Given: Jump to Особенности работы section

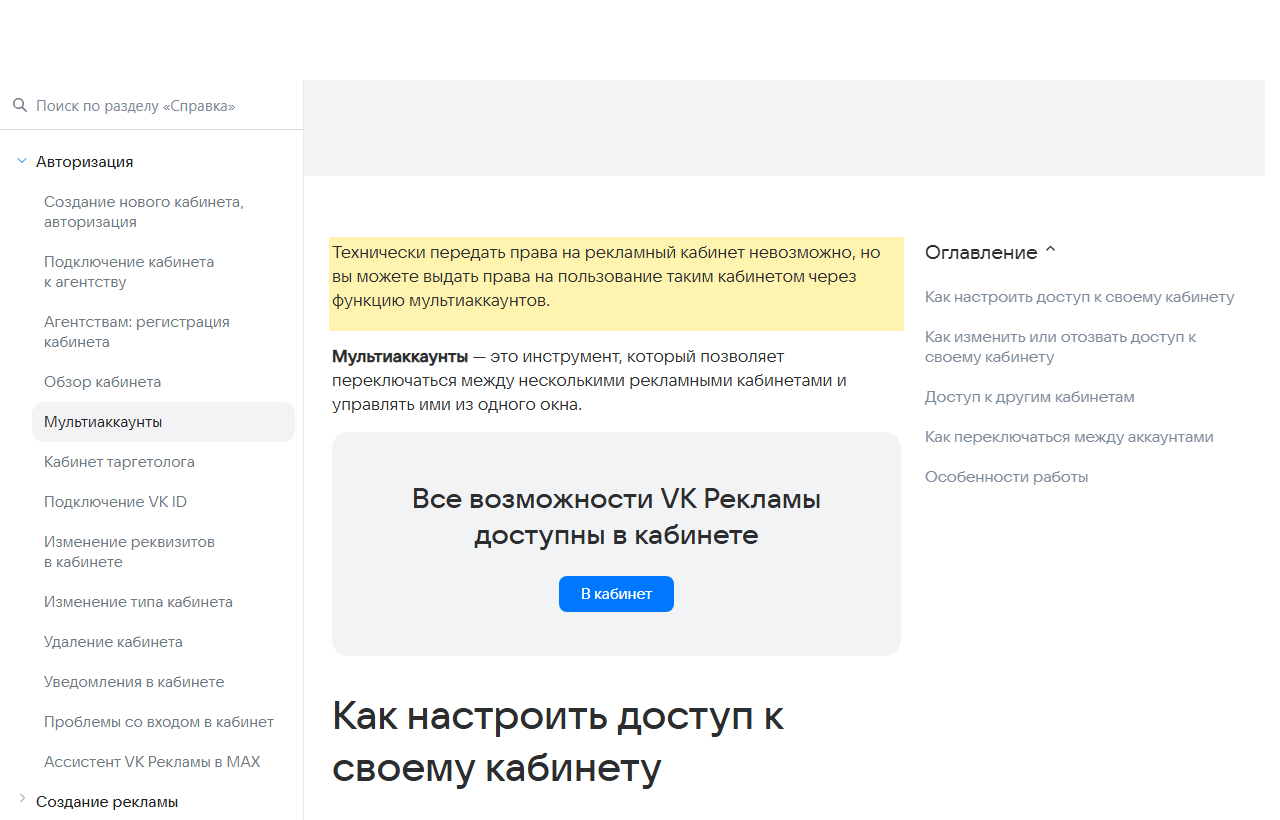Looking at the screenshot, I should [1006, 477].
